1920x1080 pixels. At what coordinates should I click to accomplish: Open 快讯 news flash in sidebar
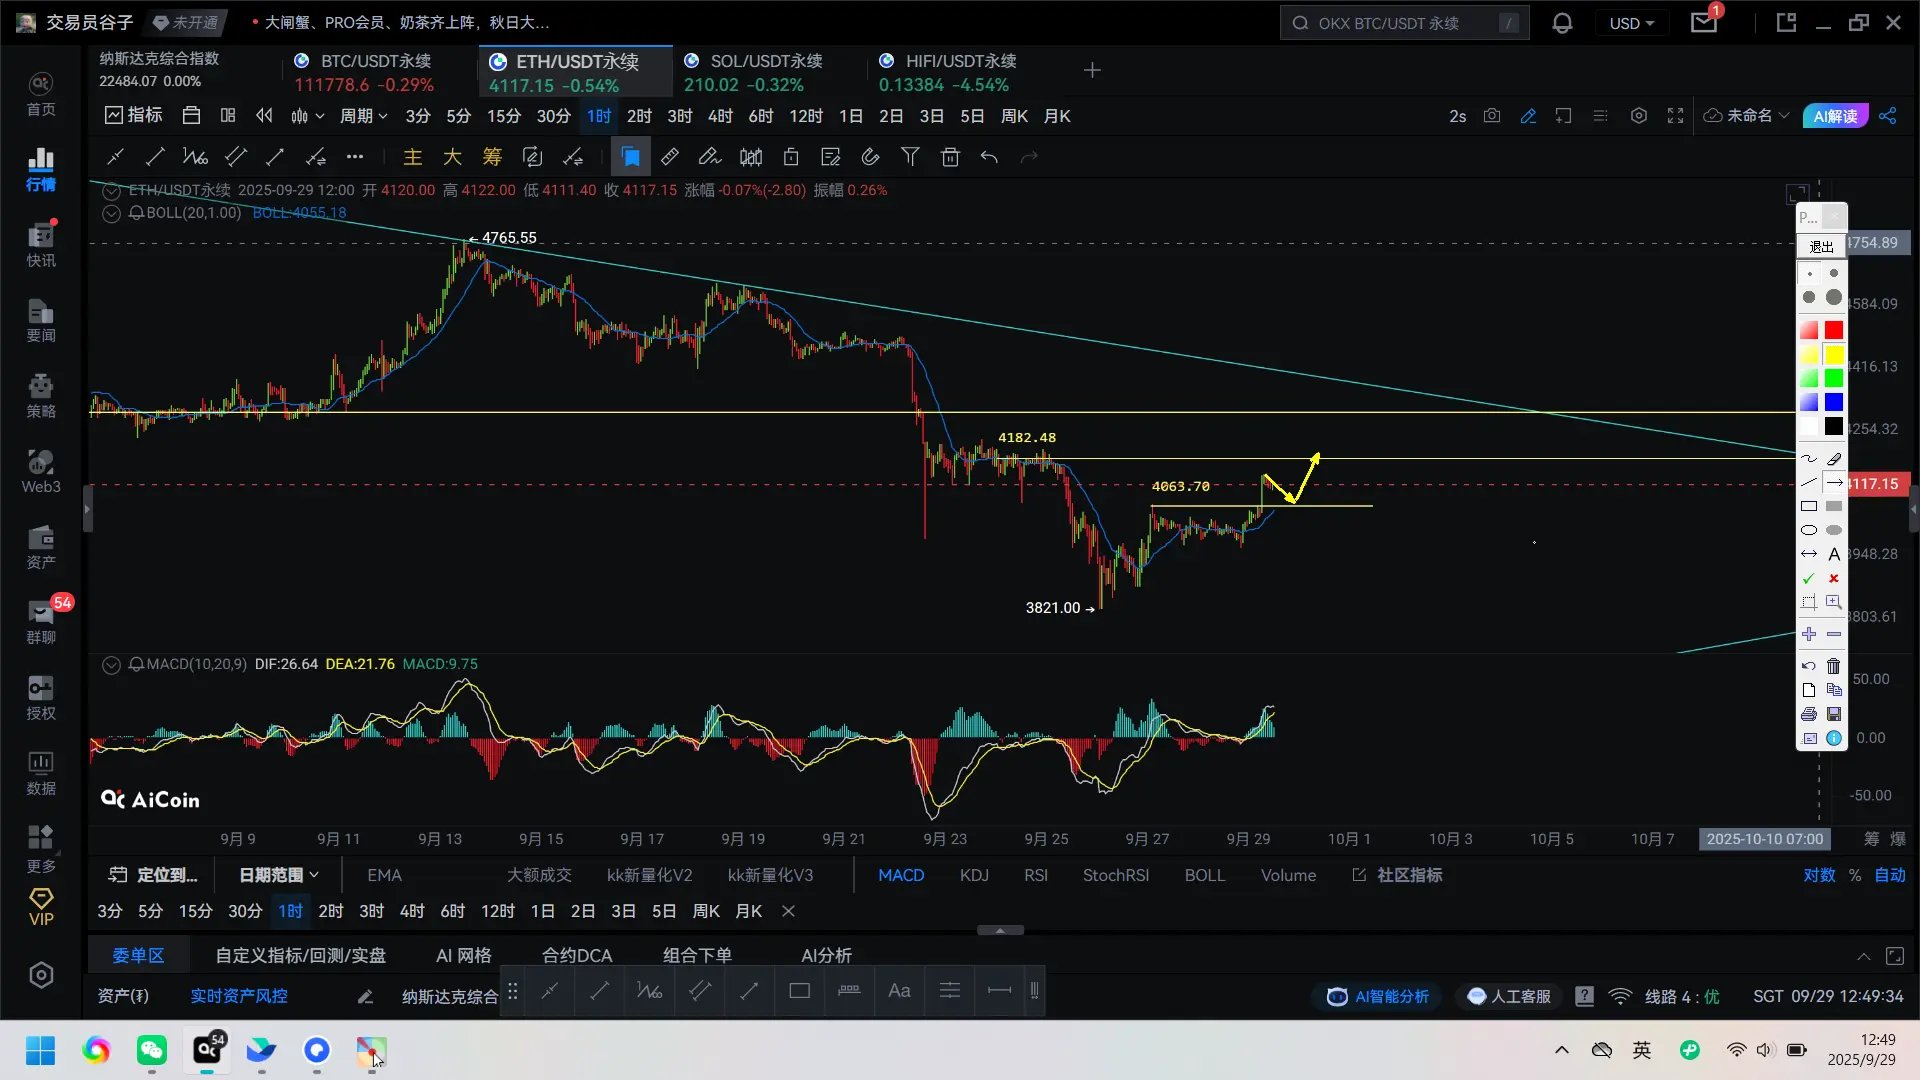(41, 245)
